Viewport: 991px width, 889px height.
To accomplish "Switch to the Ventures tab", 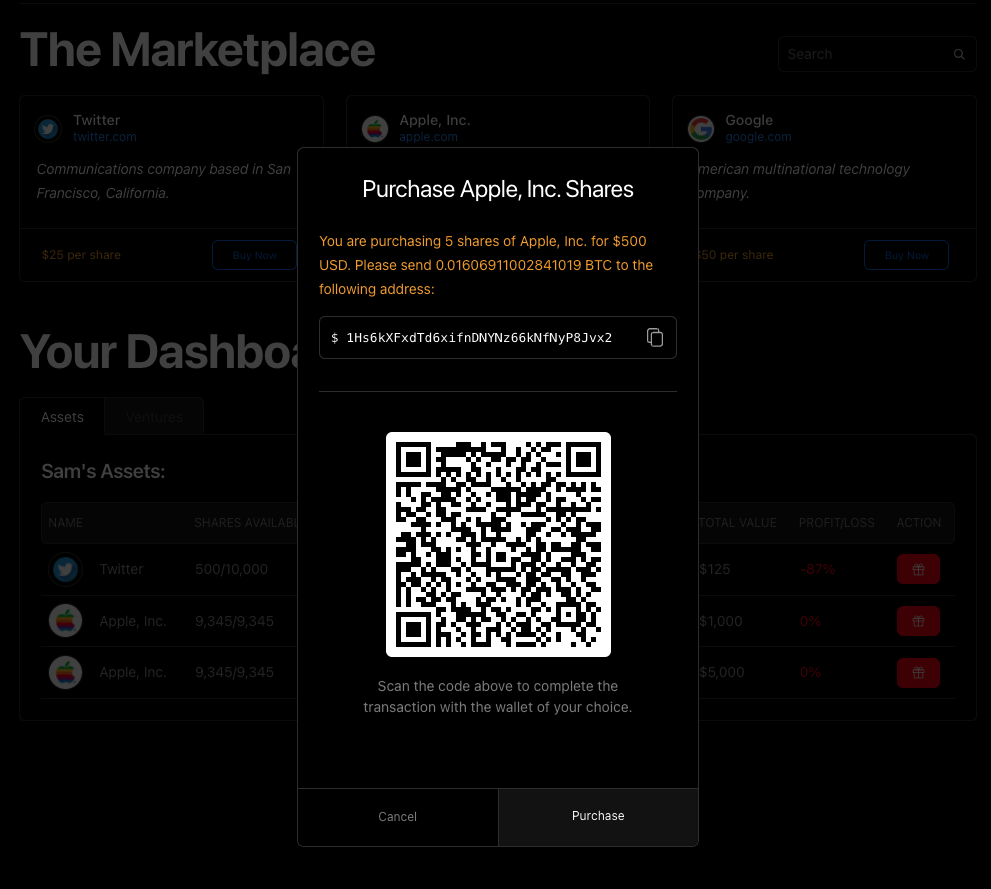I will click(153, 417).
